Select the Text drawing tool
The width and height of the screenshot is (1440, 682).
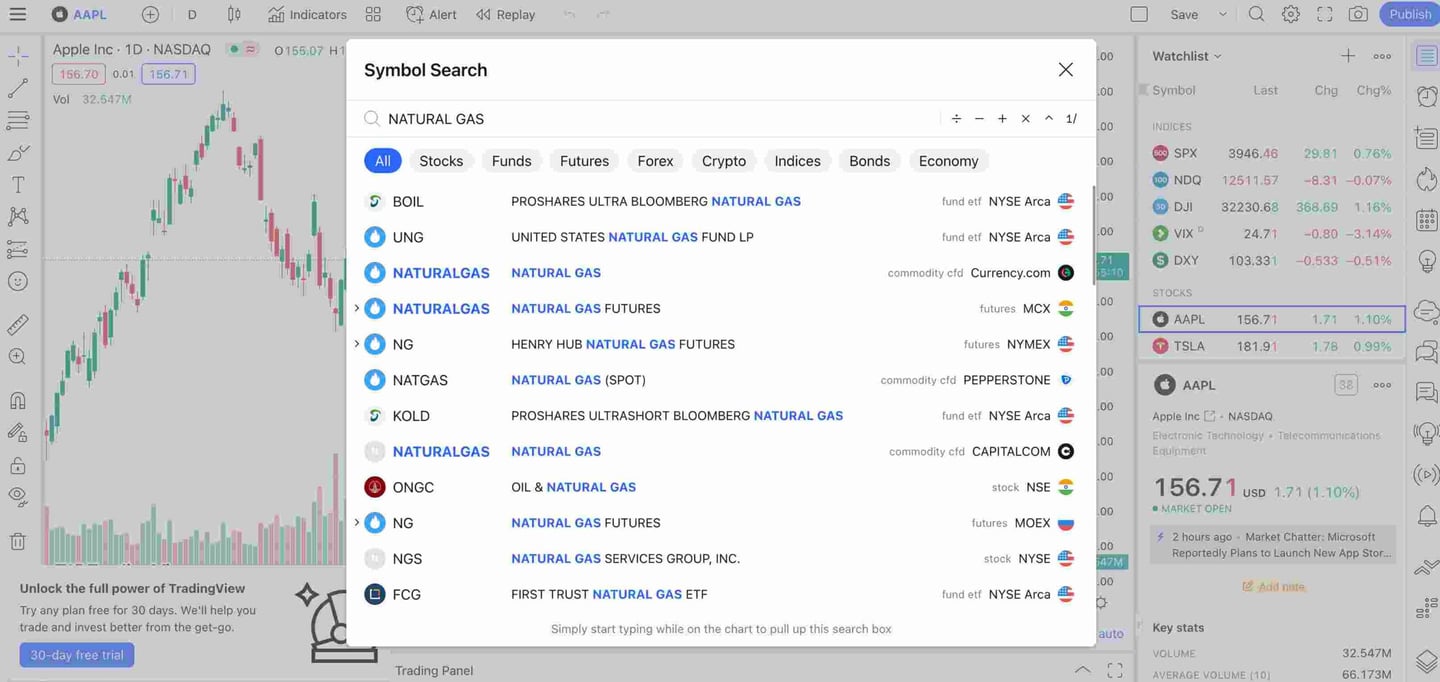pyautogui.click(x=17, y=185)
